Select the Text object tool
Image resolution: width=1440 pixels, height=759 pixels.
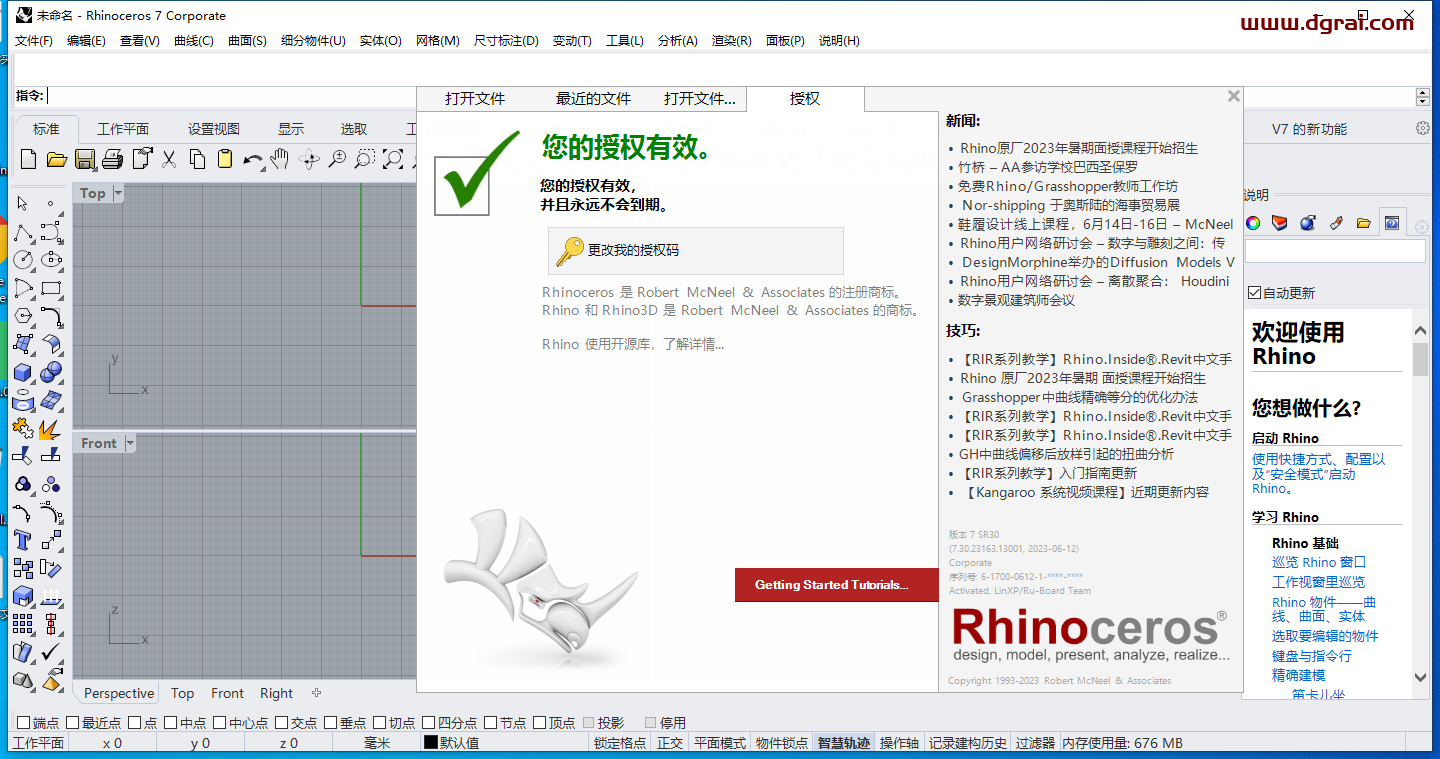[23, 541]
